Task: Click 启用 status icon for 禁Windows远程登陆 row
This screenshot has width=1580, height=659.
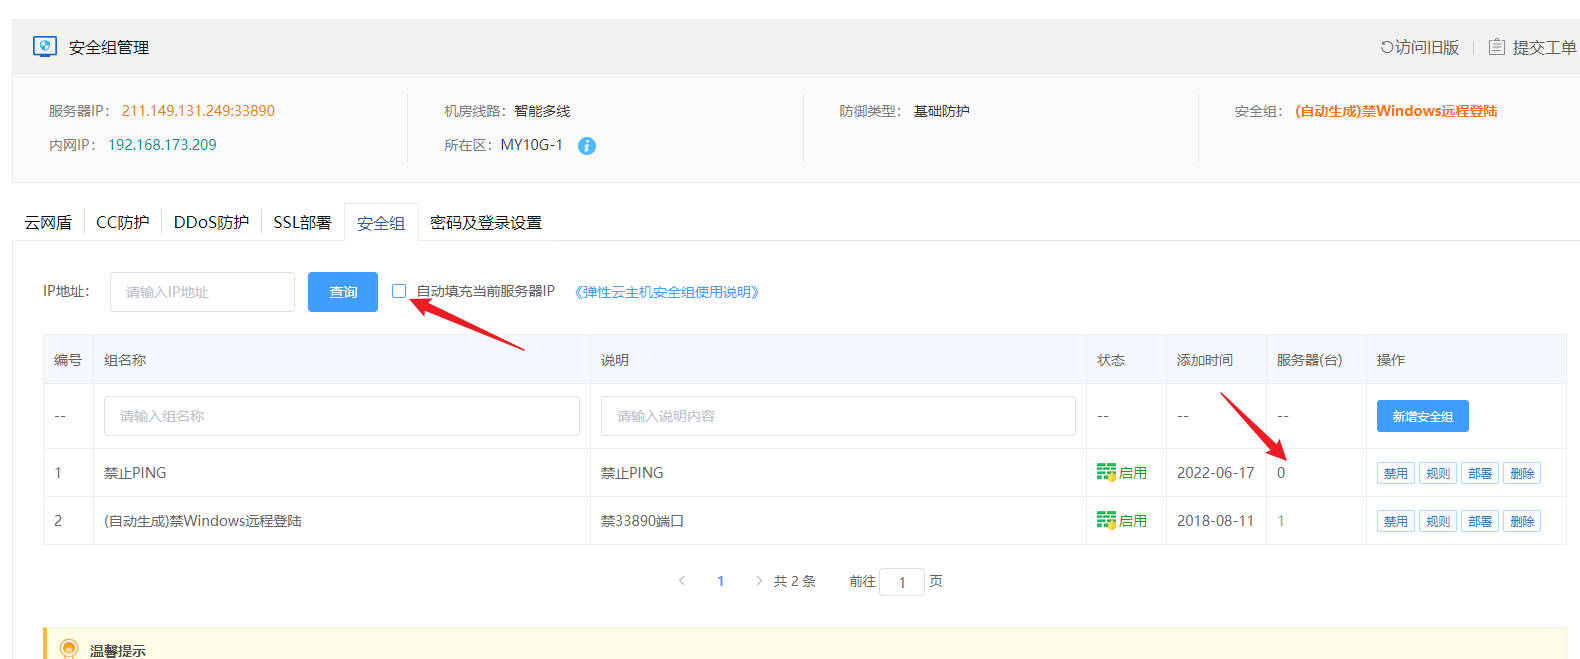Action: (1106, 521)
